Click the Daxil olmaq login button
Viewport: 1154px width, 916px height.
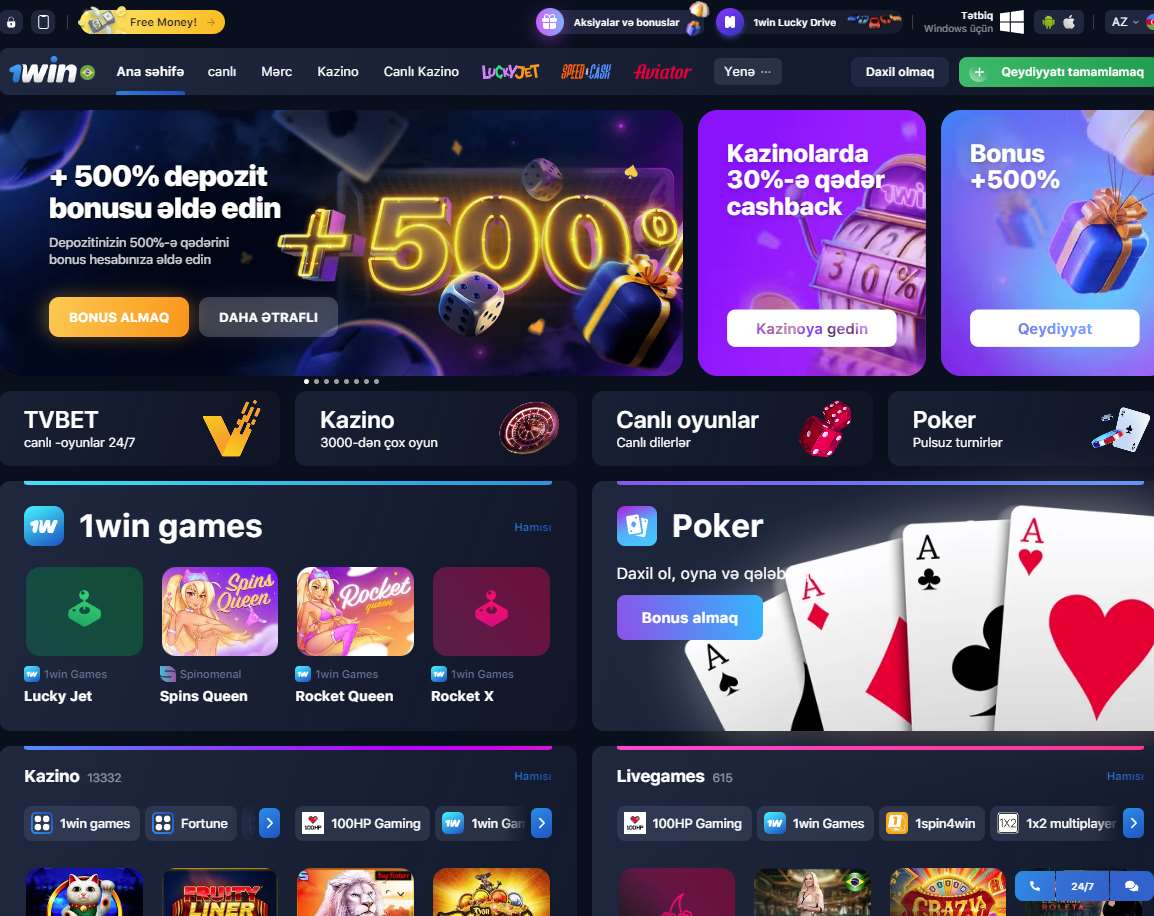(899, 71)
